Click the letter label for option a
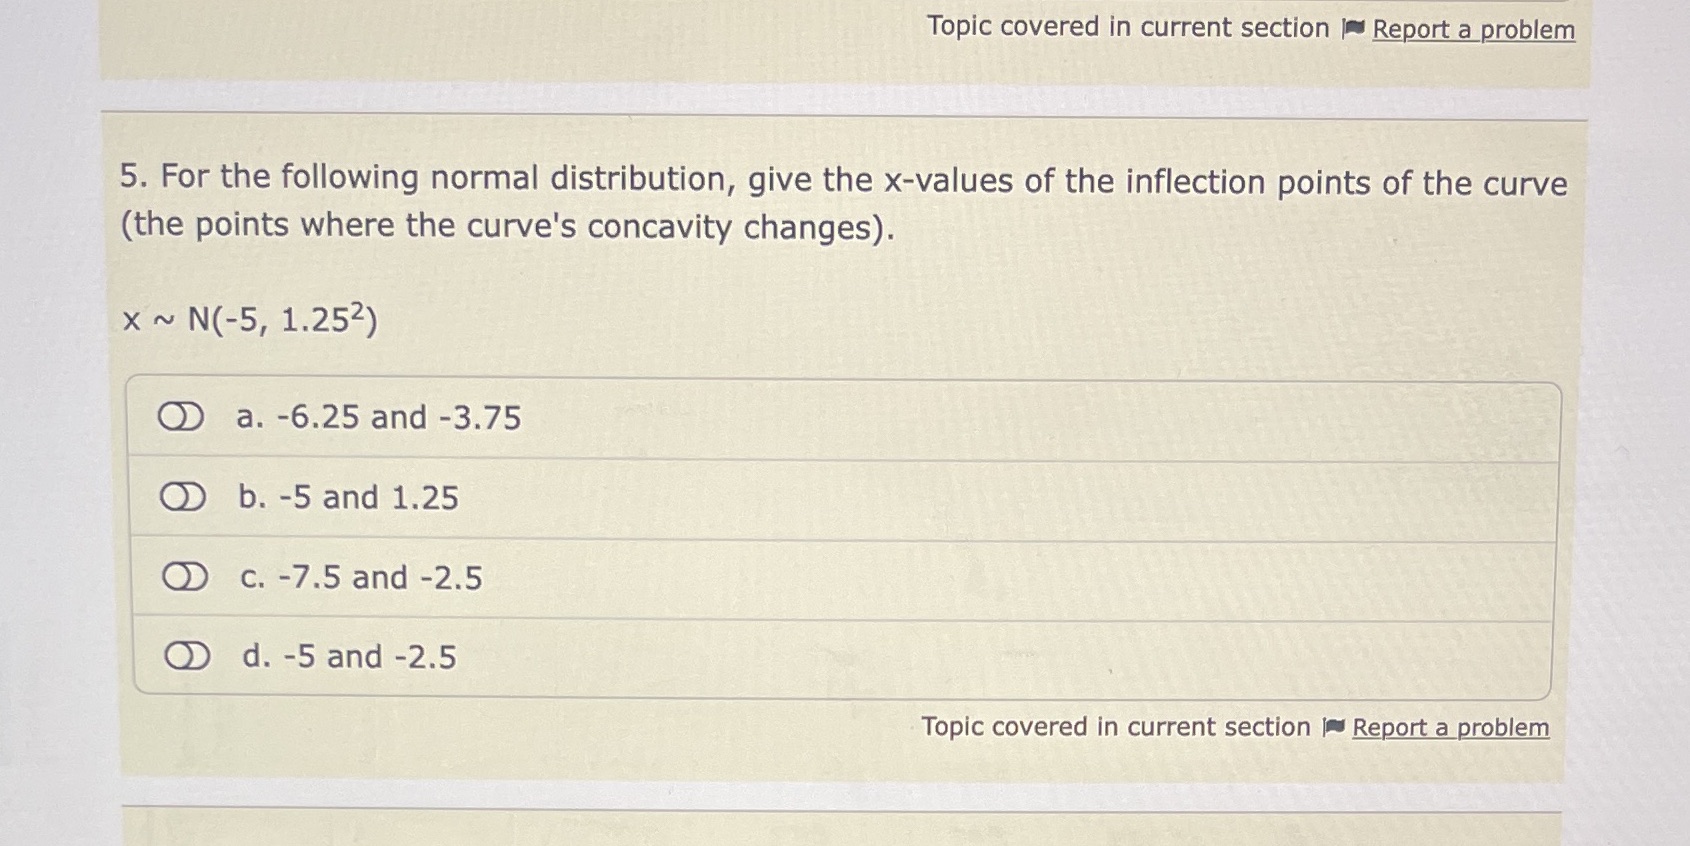Viewport: 1690px width, 846px height. pyautogui.click(x=249, y=417)
